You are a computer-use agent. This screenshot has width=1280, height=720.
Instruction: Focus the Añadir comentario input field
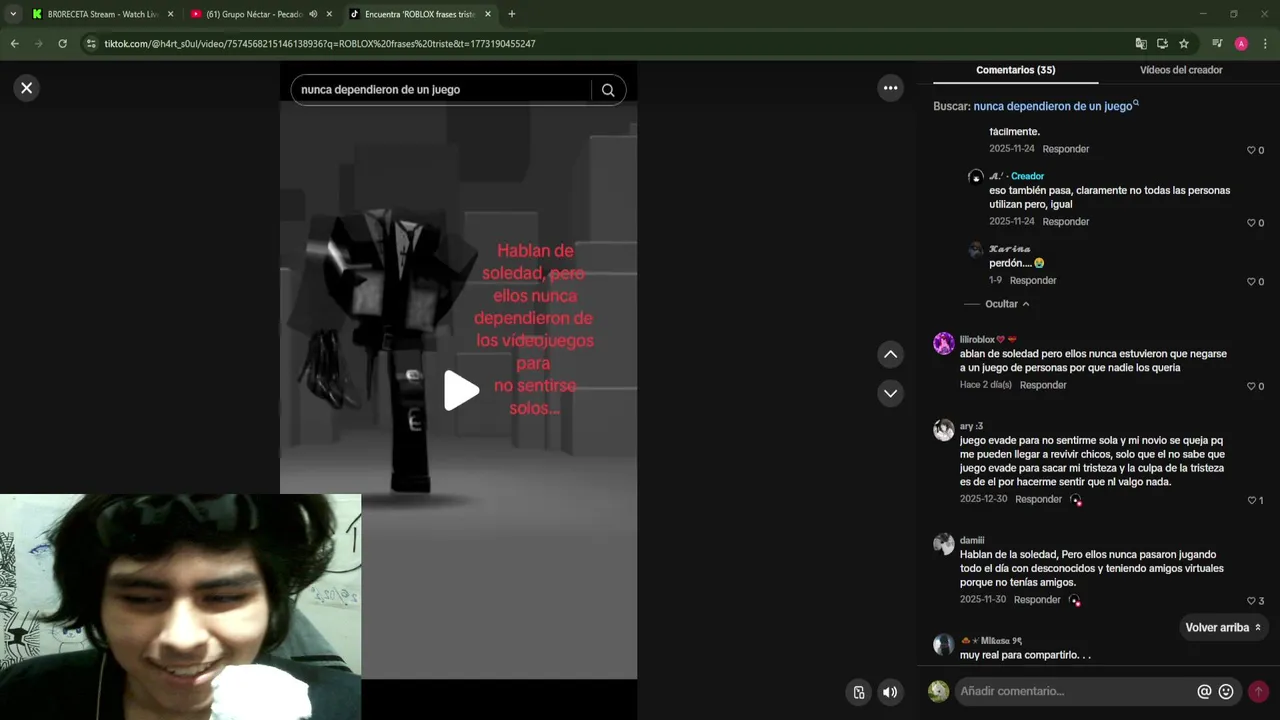coord(1075,691)
